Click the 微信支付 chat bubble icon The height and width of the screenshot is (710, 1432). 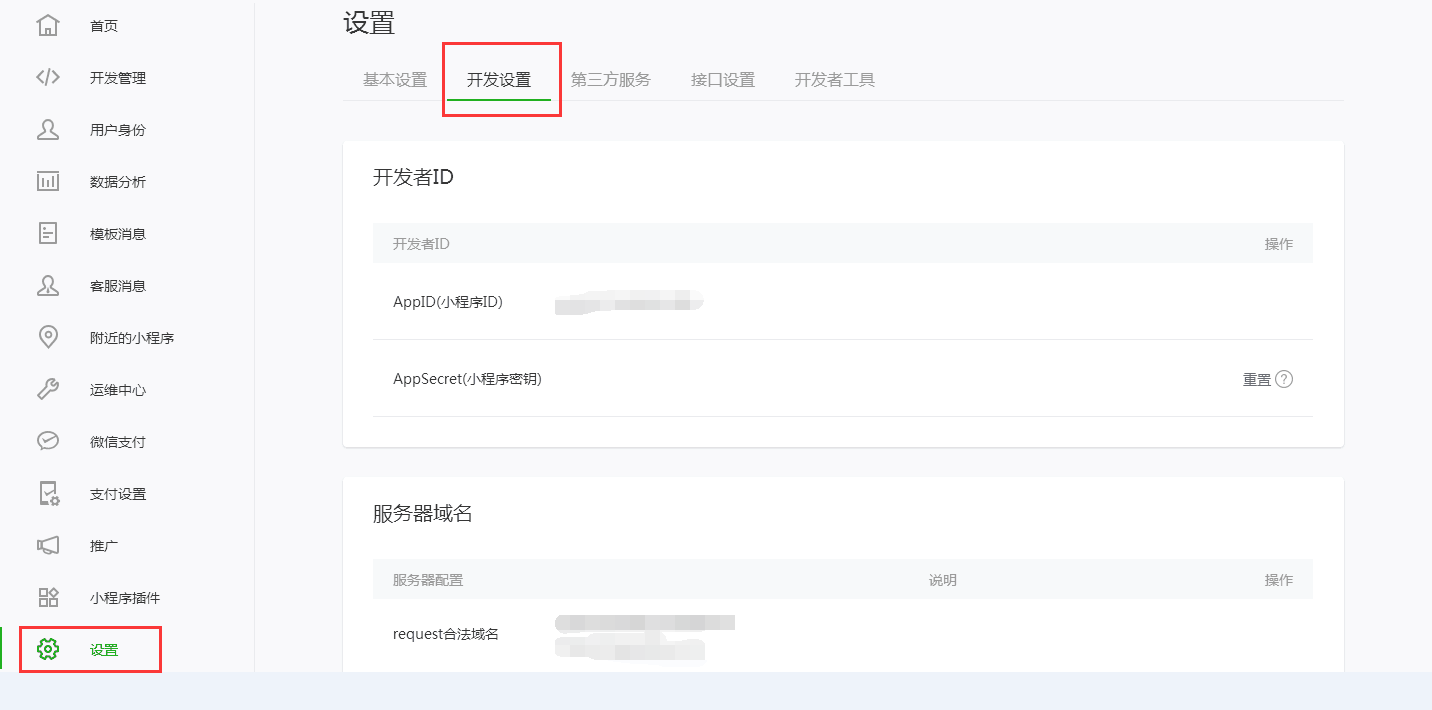tap(48, 442)
